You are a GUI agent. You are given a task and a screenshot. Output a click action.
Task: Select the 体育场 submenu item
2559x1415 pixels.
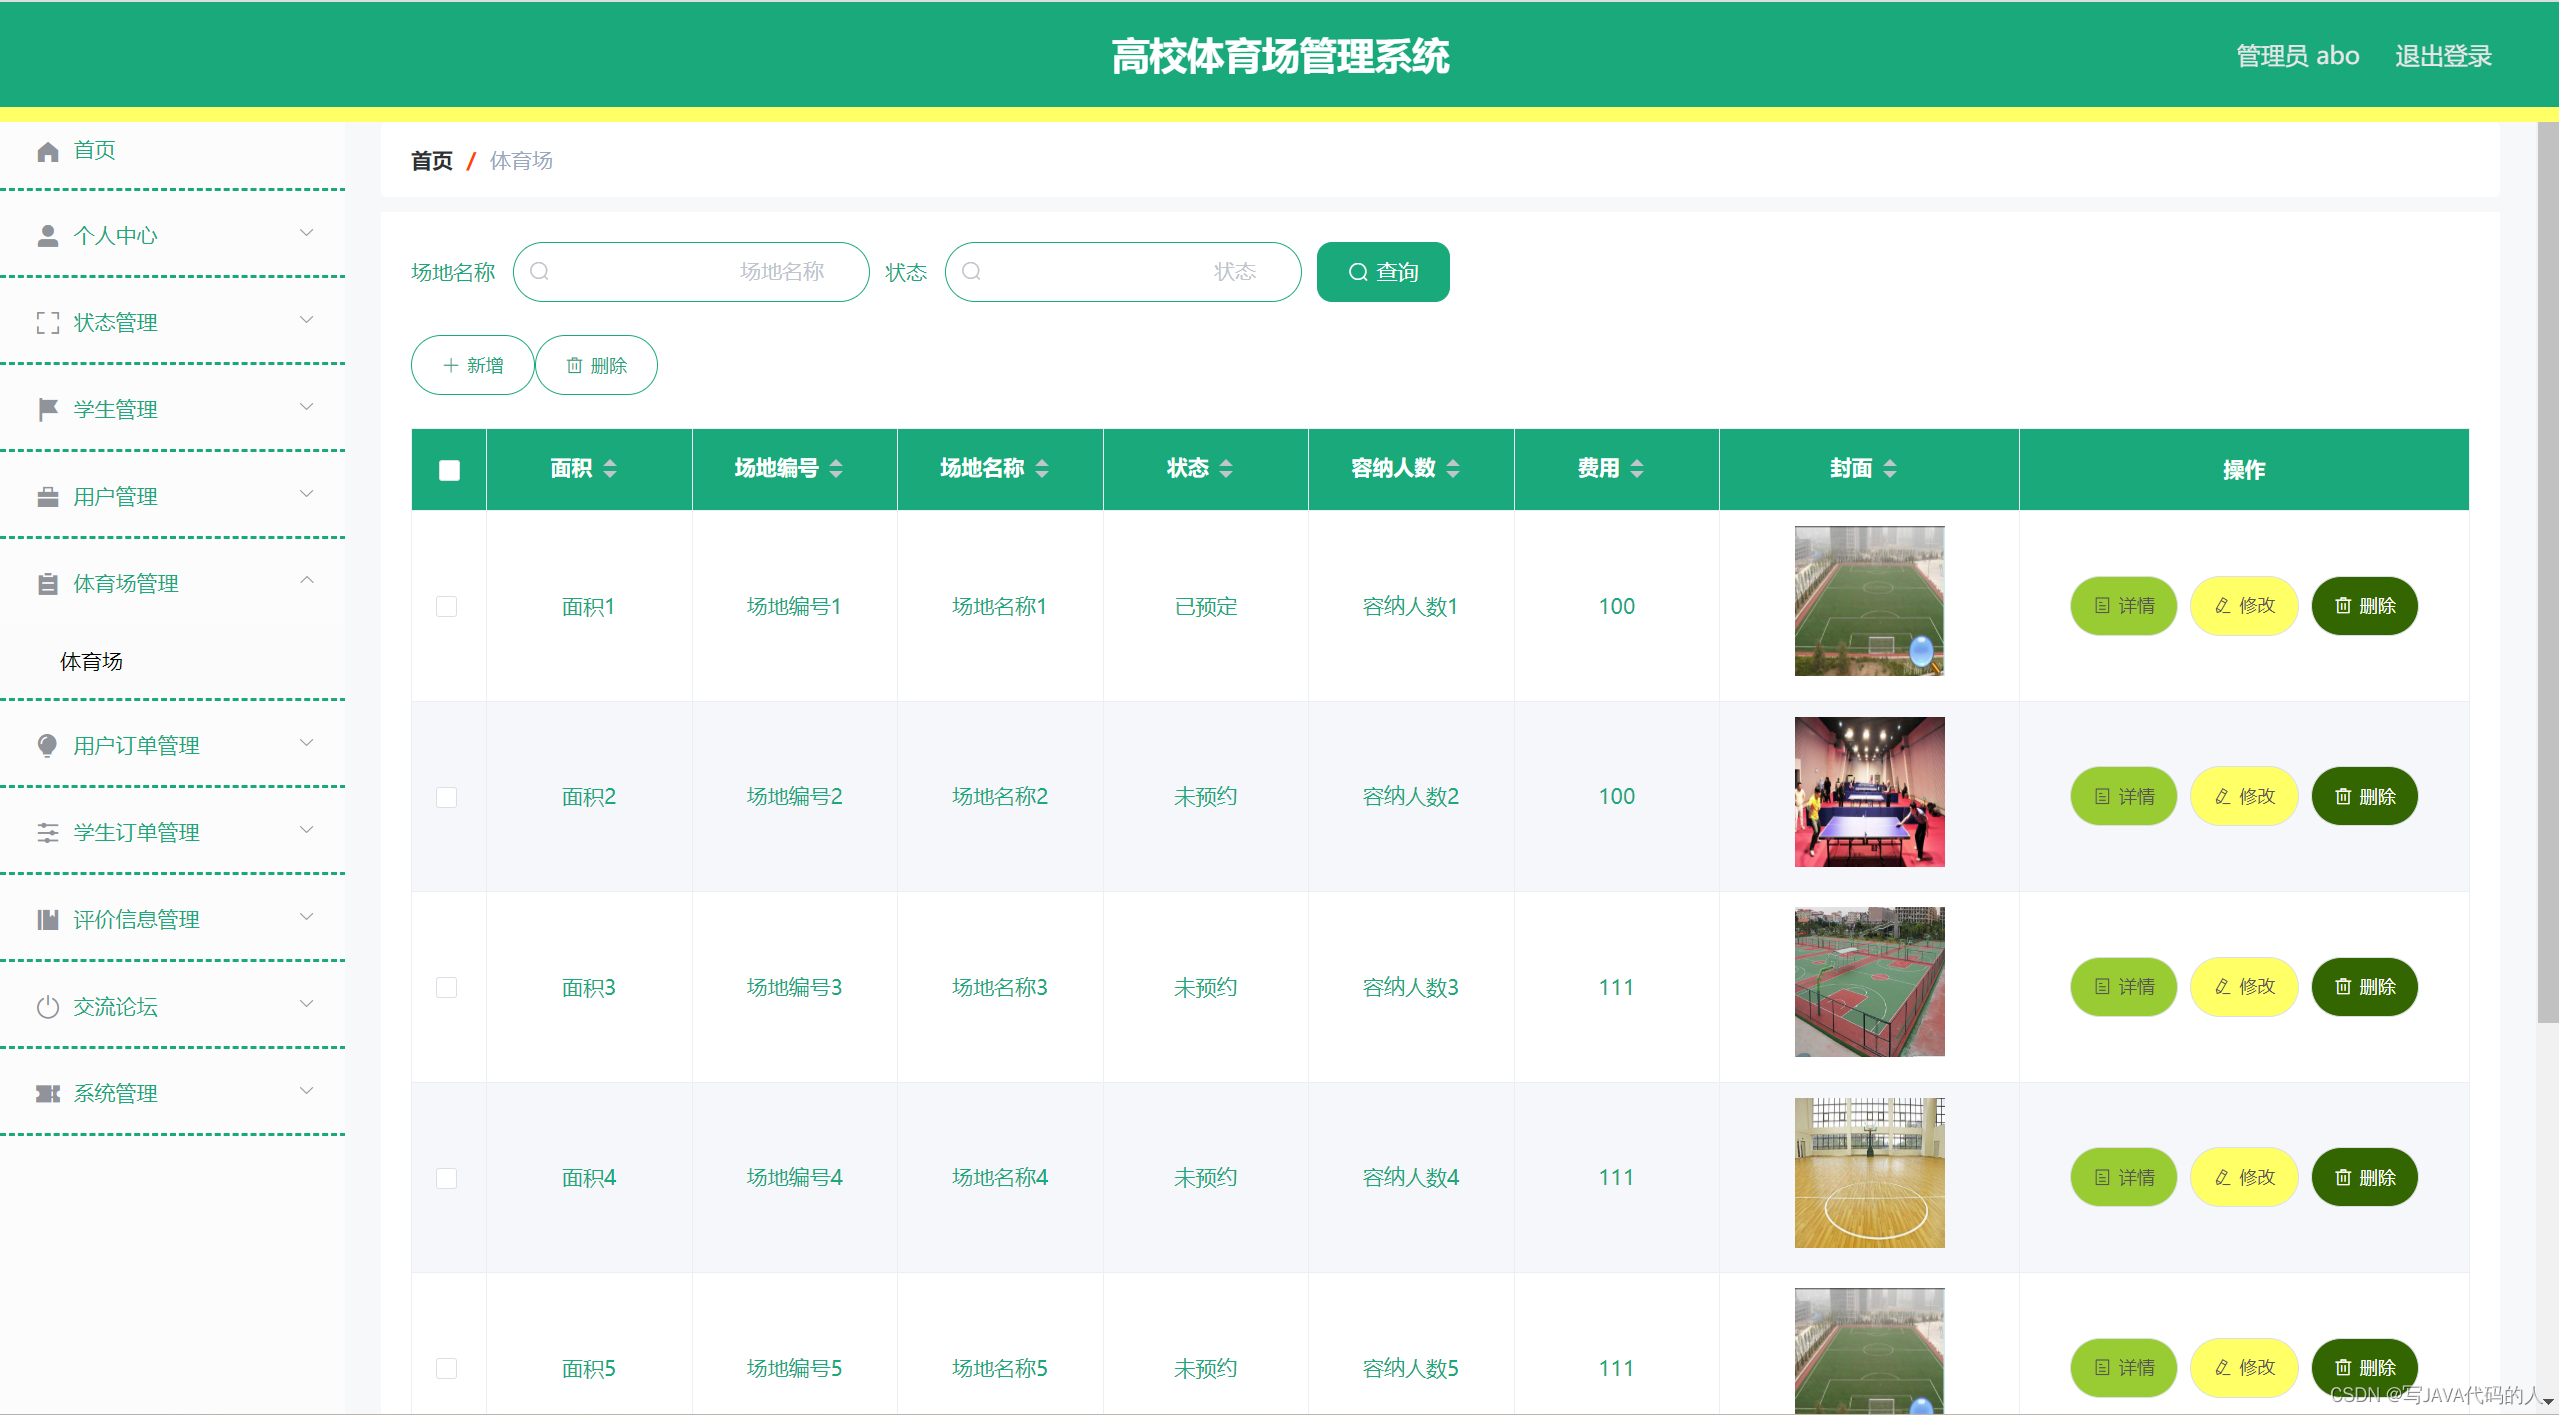coord(173,662)
